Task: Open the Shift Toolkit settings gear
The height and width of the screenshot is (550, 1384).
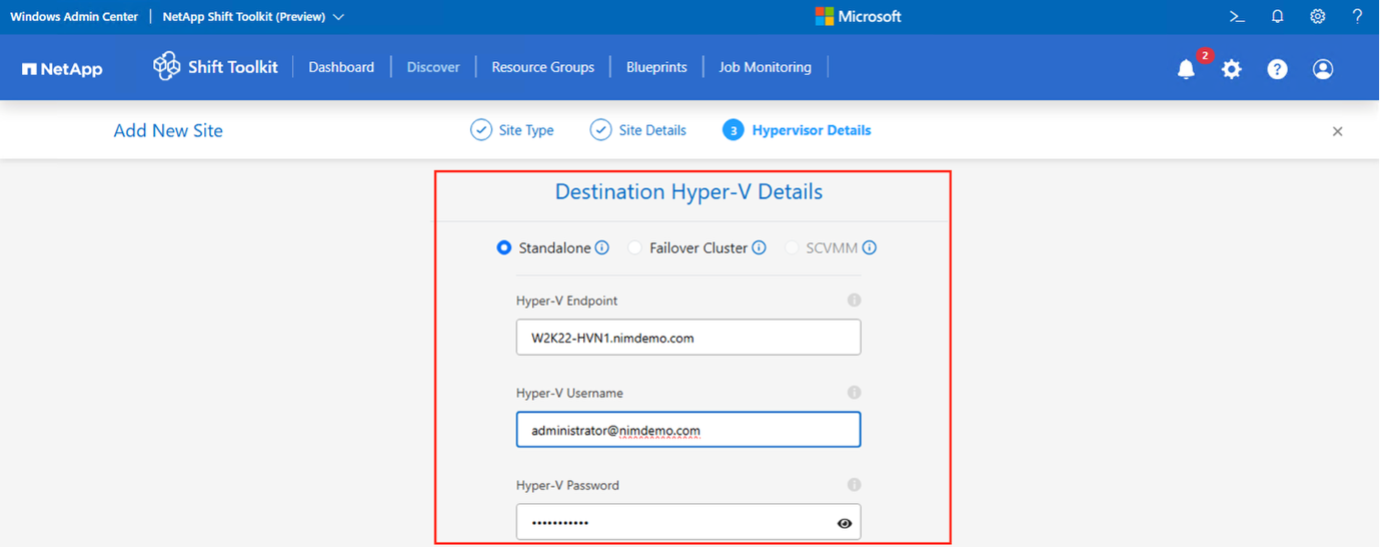Action: 1232,69
